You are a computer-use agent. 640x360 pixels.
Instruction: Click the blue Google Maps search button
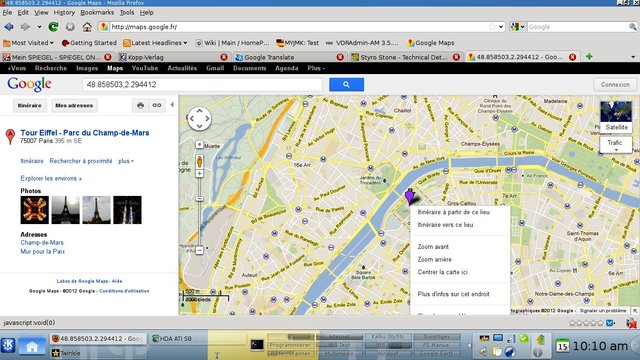[x=346, y=84]
